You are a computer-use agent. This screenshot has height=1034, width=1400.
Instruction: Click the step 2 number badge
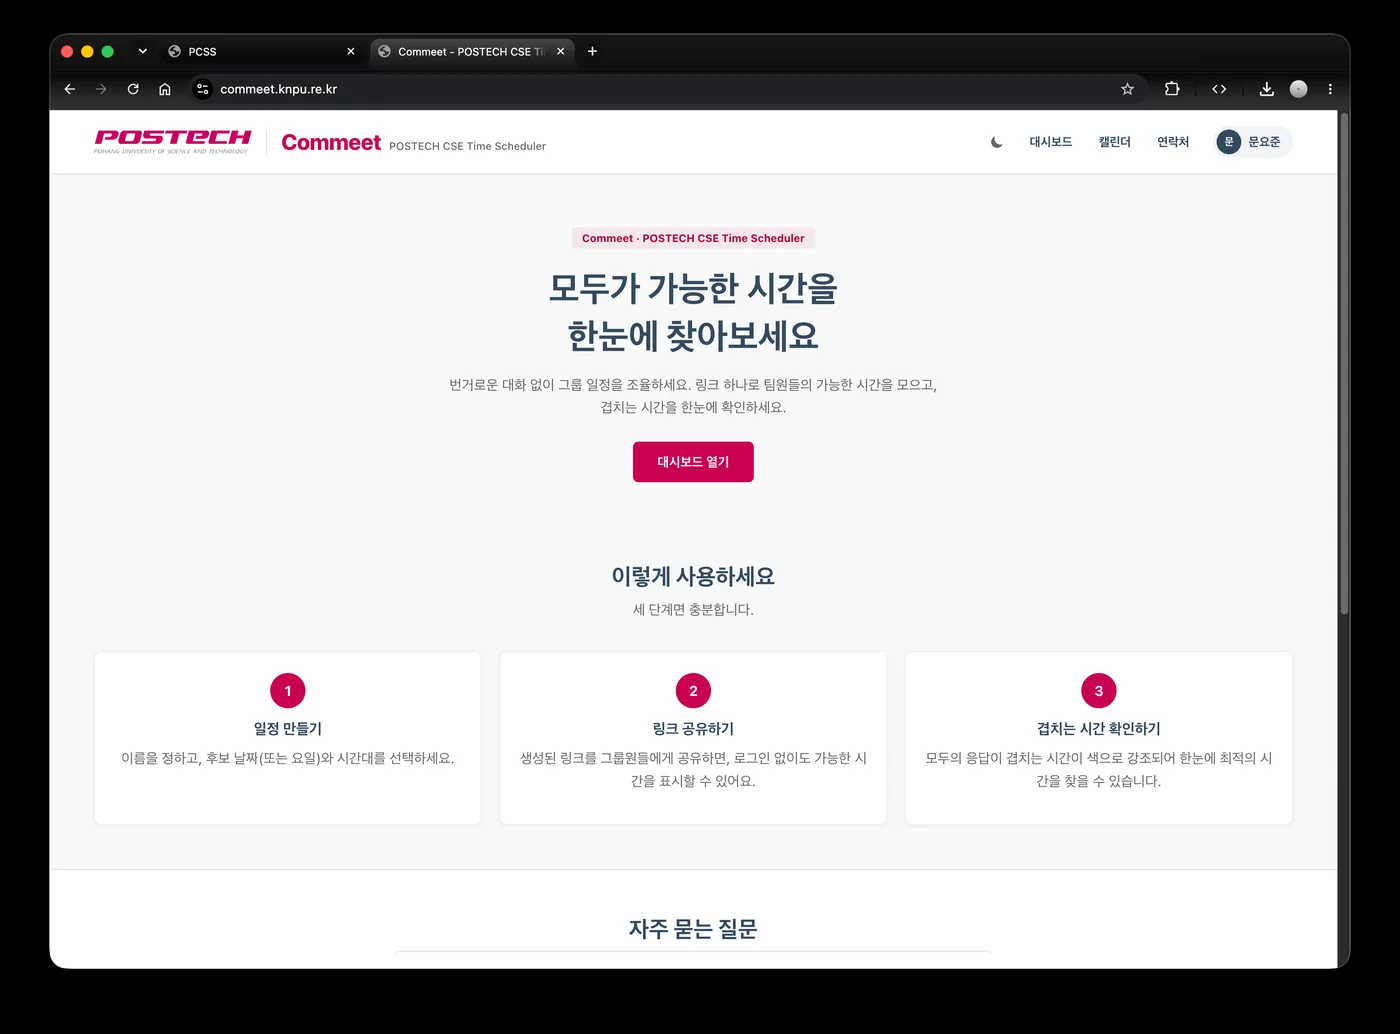coord(693,691)
